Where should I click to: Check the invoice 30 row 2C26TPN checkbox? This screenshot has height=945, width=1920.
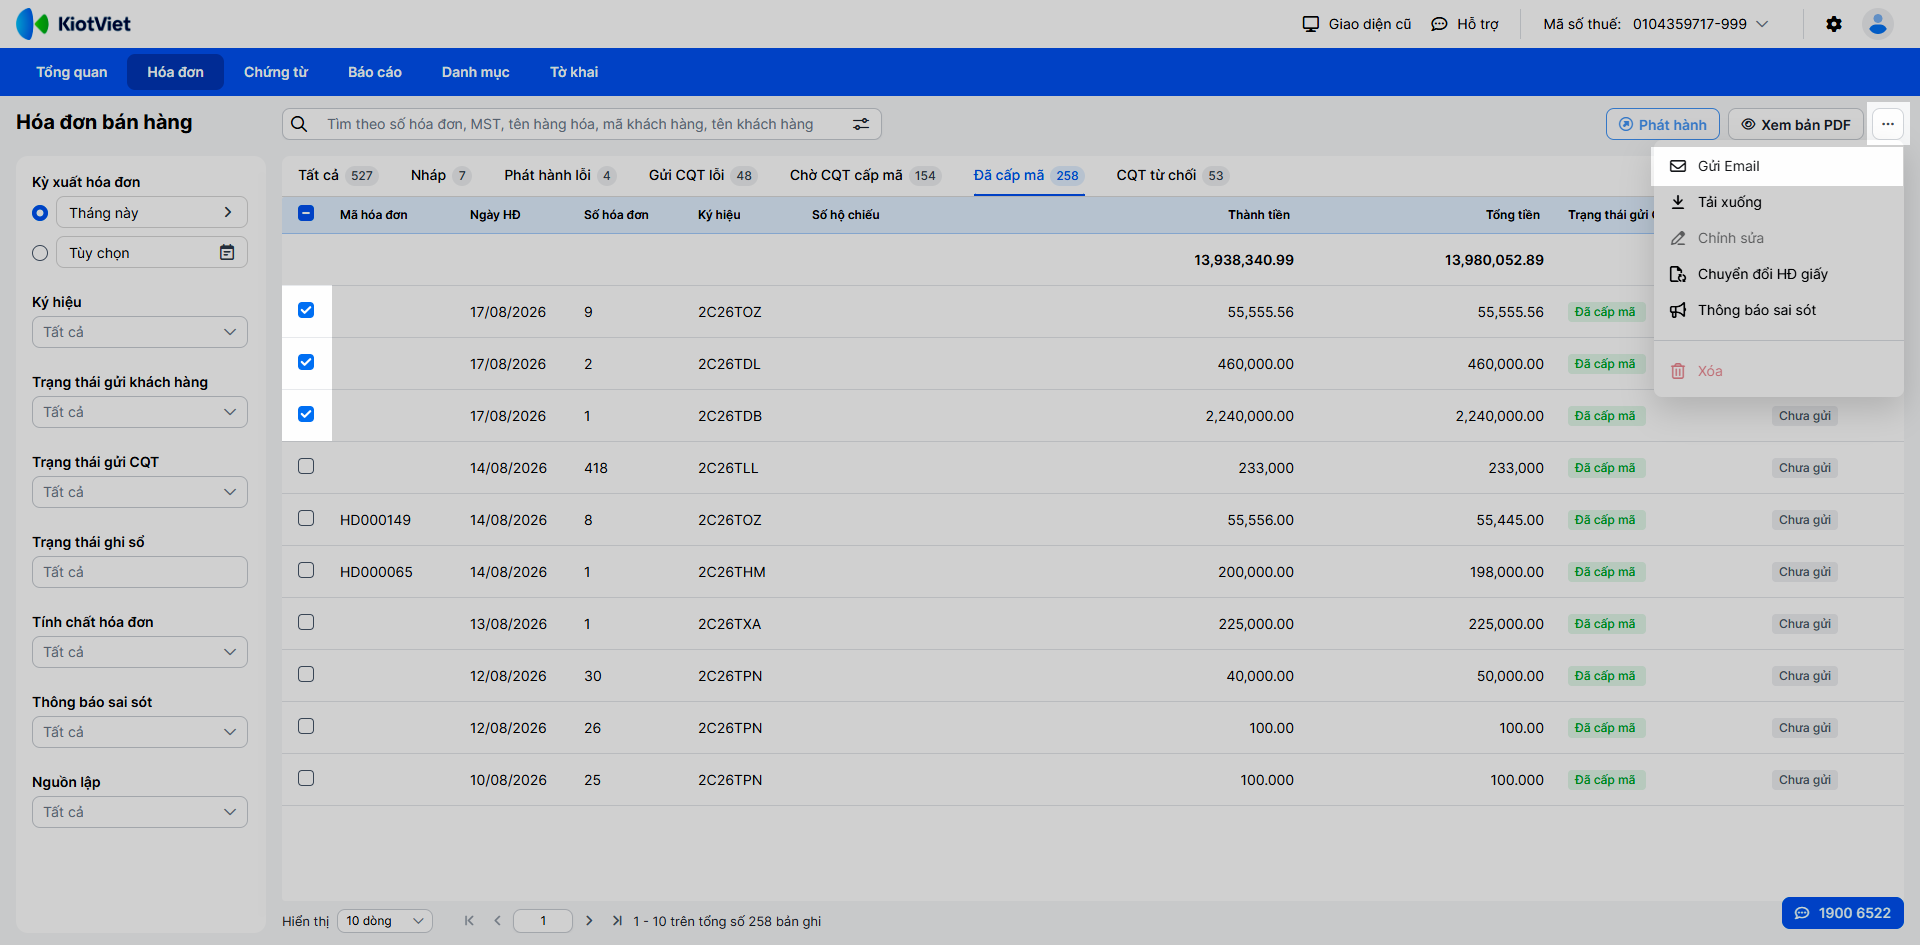306,674
